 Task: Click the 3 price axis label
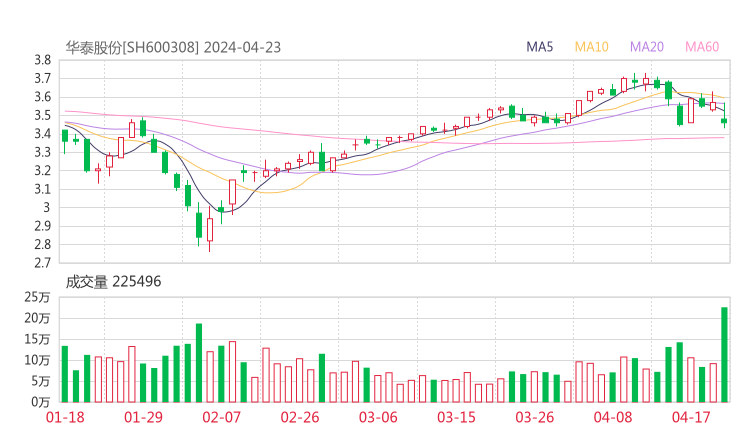[x=46, y=208]
